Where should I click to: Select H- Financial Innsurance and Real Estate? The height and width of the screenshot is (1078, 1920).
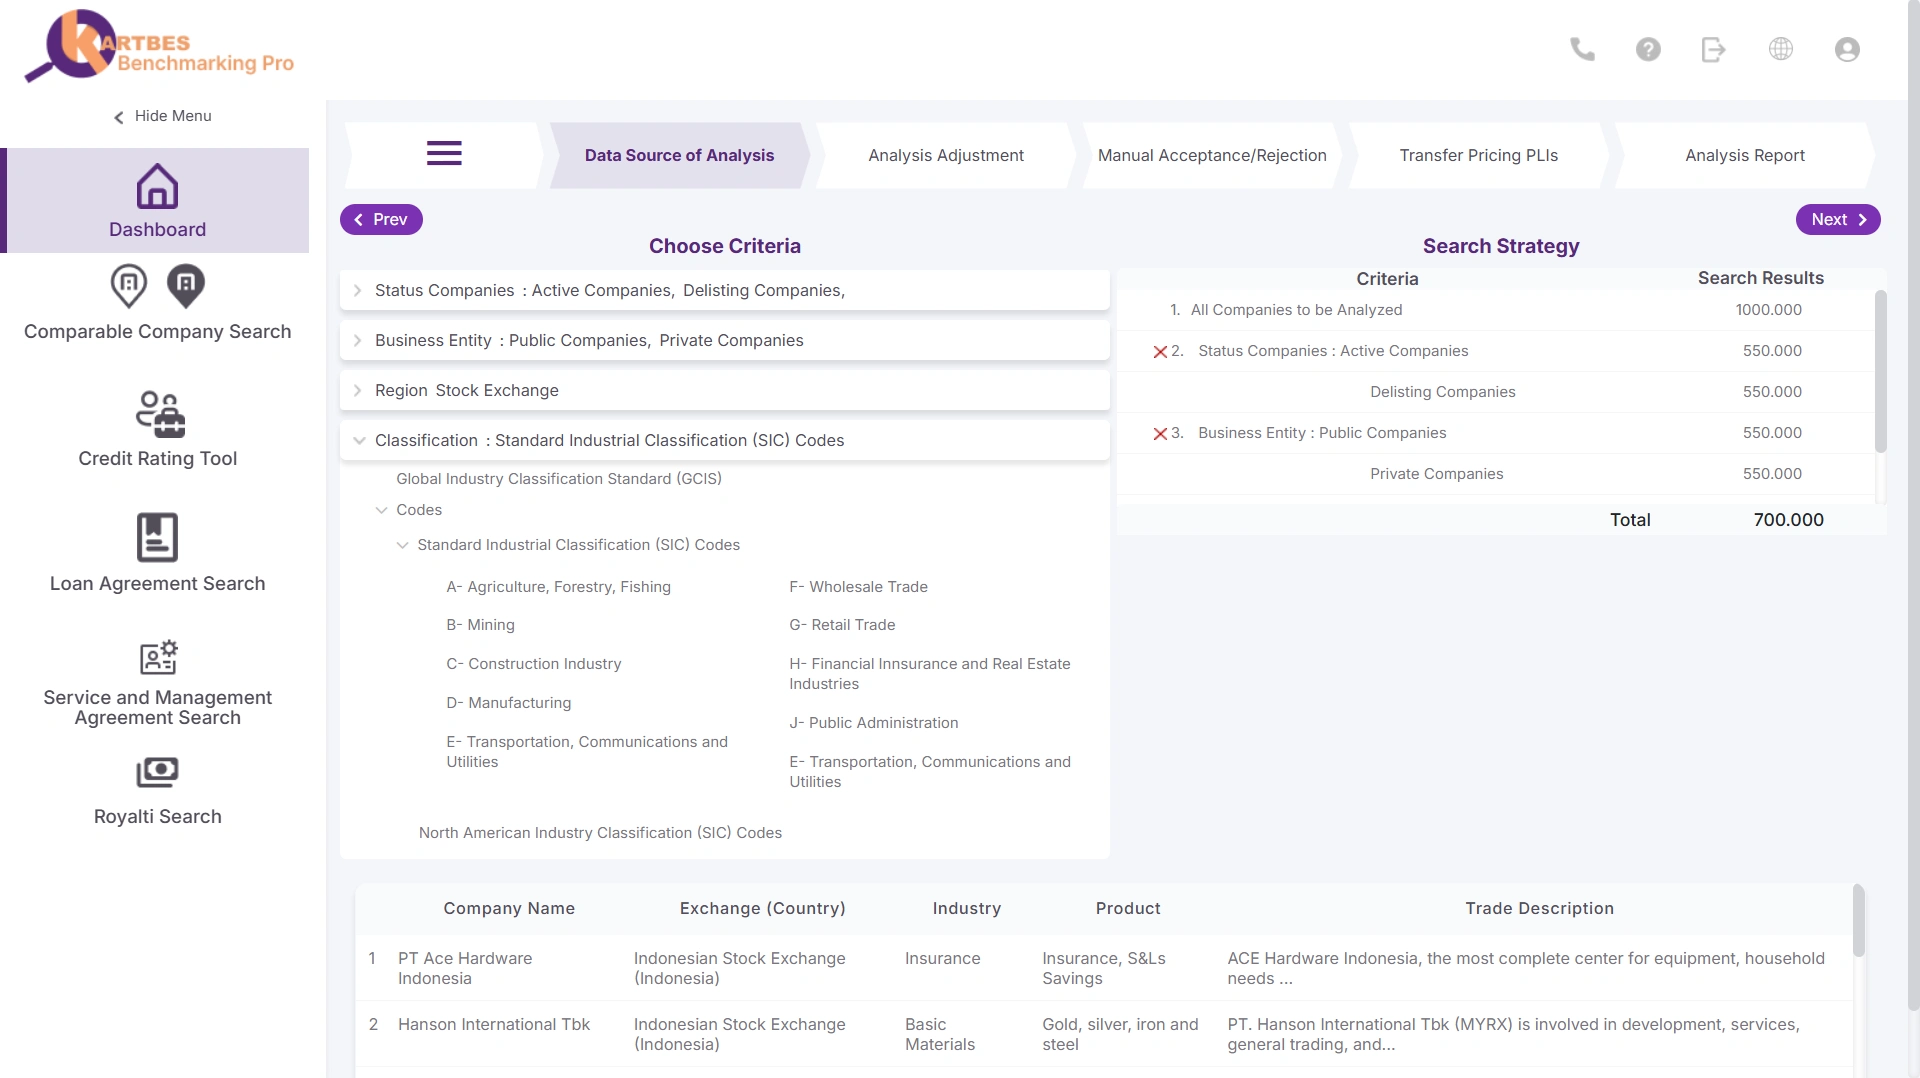pos(930,674)
